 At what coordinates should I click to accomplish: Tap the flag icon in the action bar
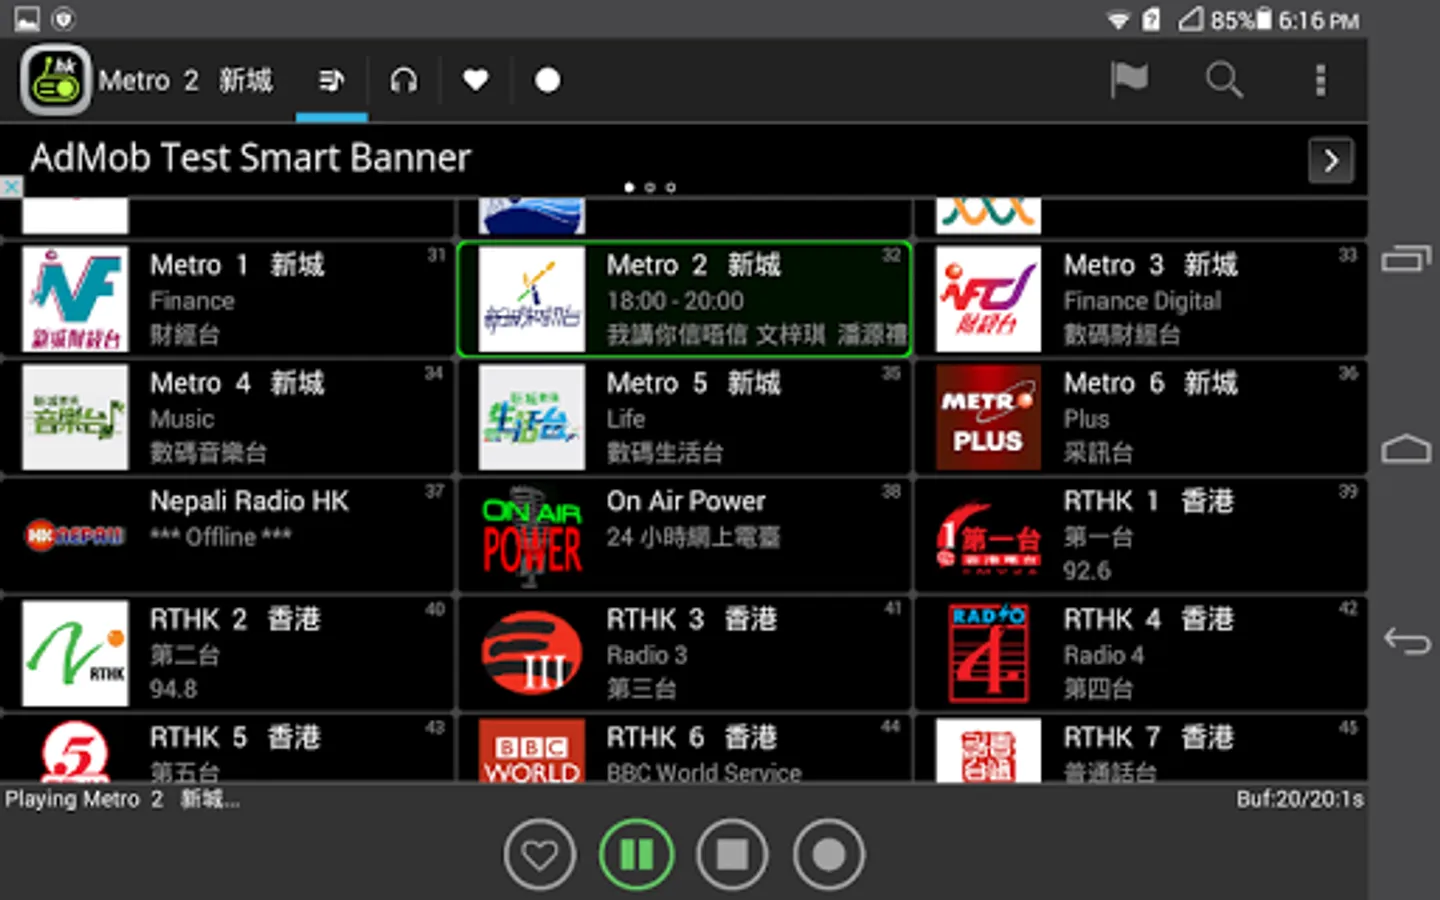pyautogui.click(x=1129, y=79)
